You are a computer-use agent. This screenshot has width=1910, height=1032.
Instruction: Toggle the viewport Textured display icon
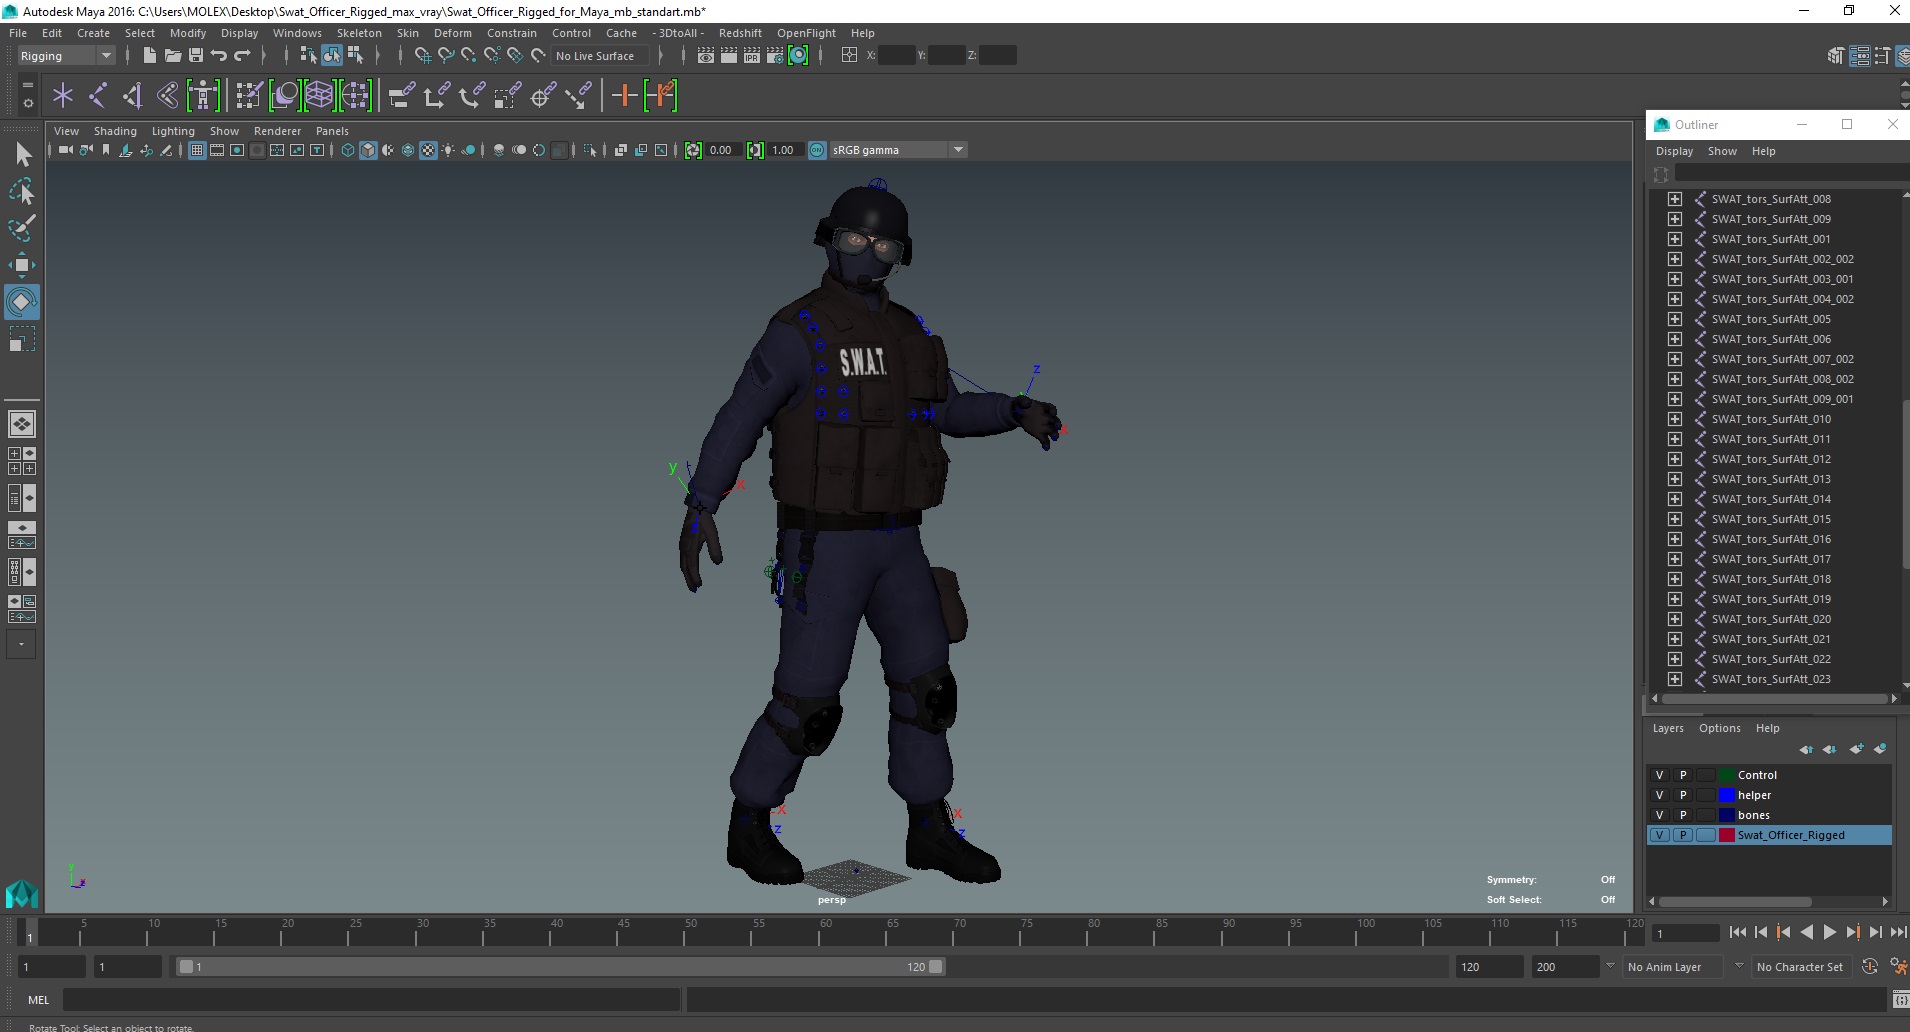(428, 150)
